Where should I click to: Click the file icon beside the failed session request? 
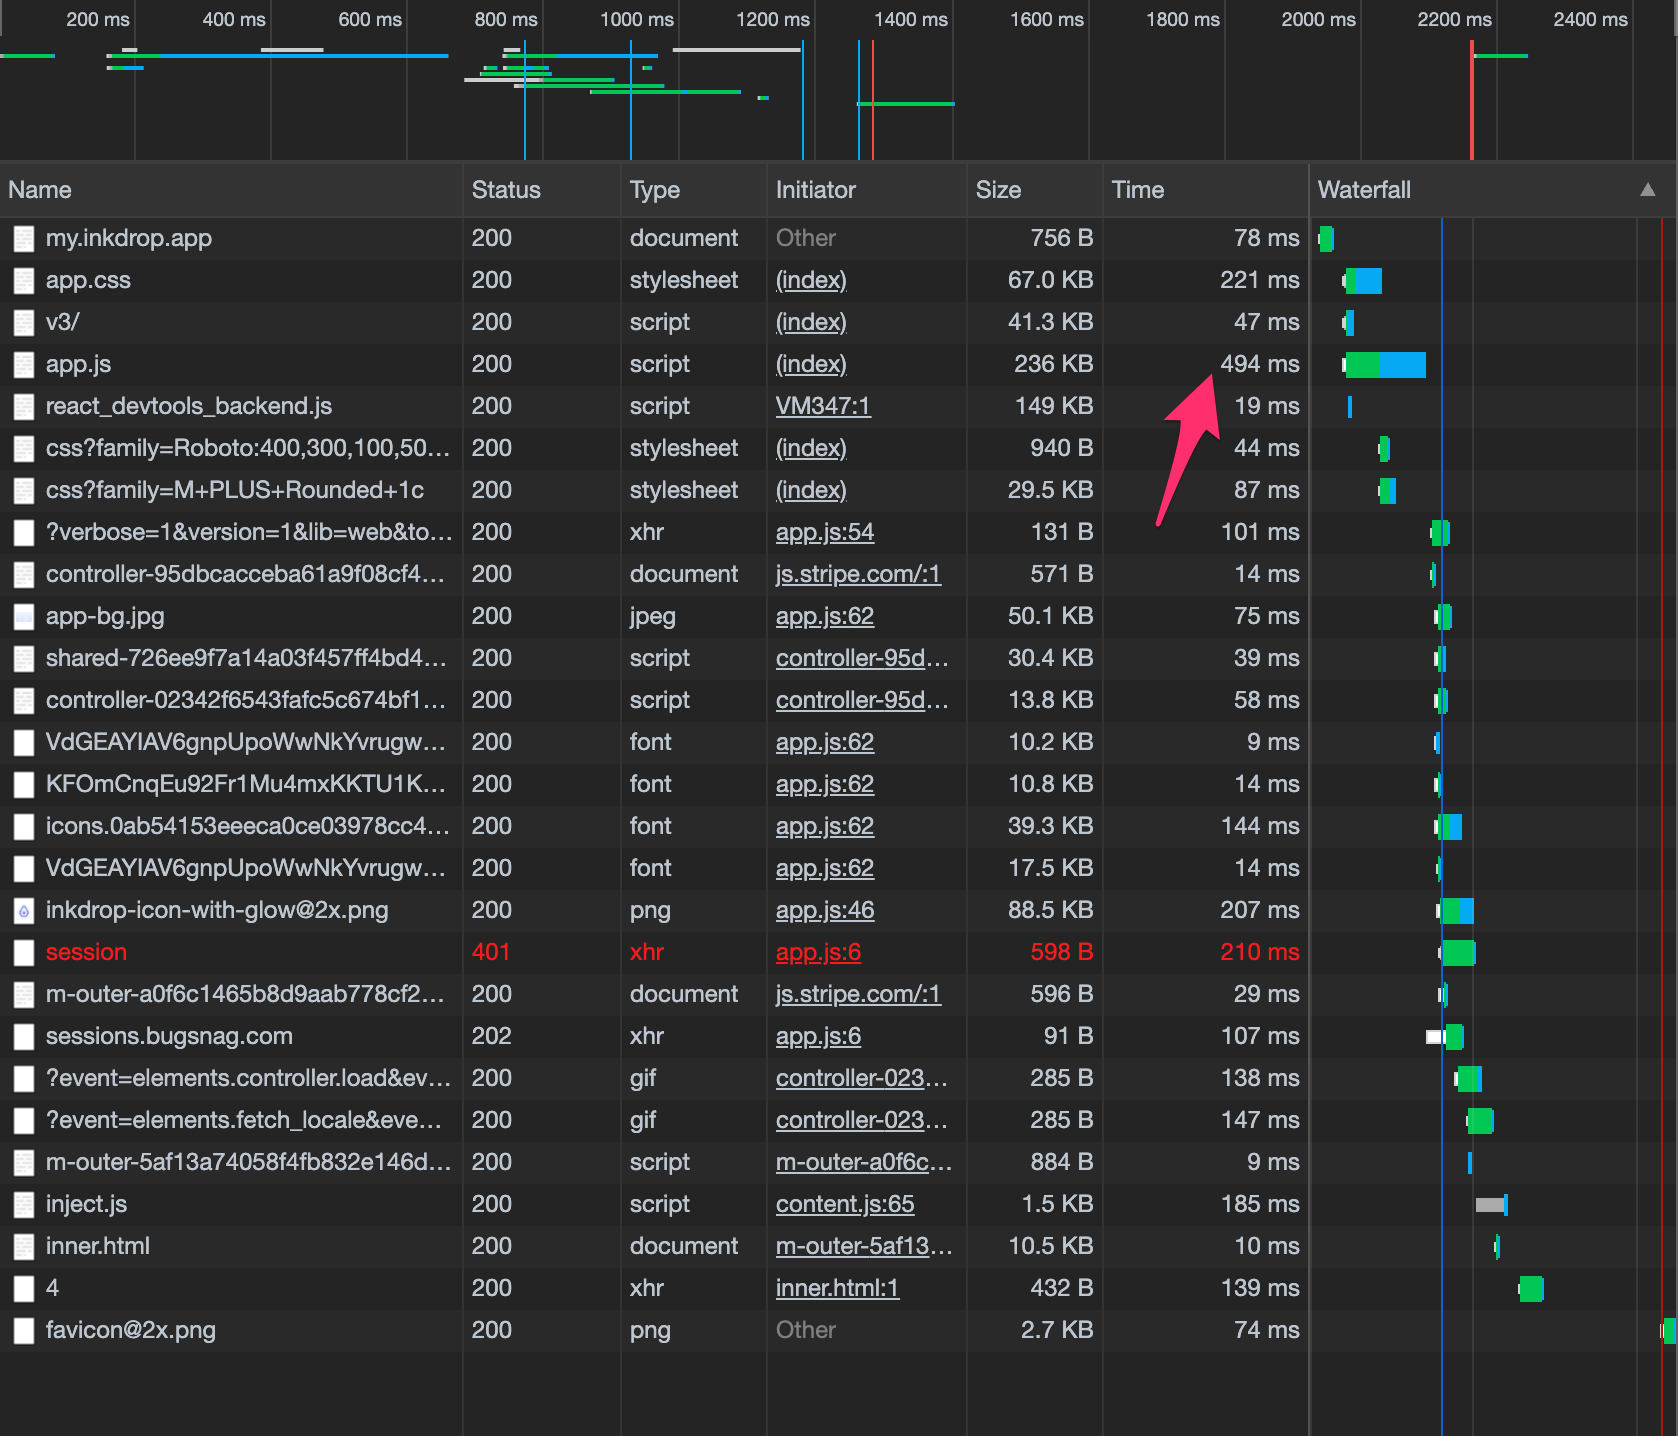click(24, 953)
